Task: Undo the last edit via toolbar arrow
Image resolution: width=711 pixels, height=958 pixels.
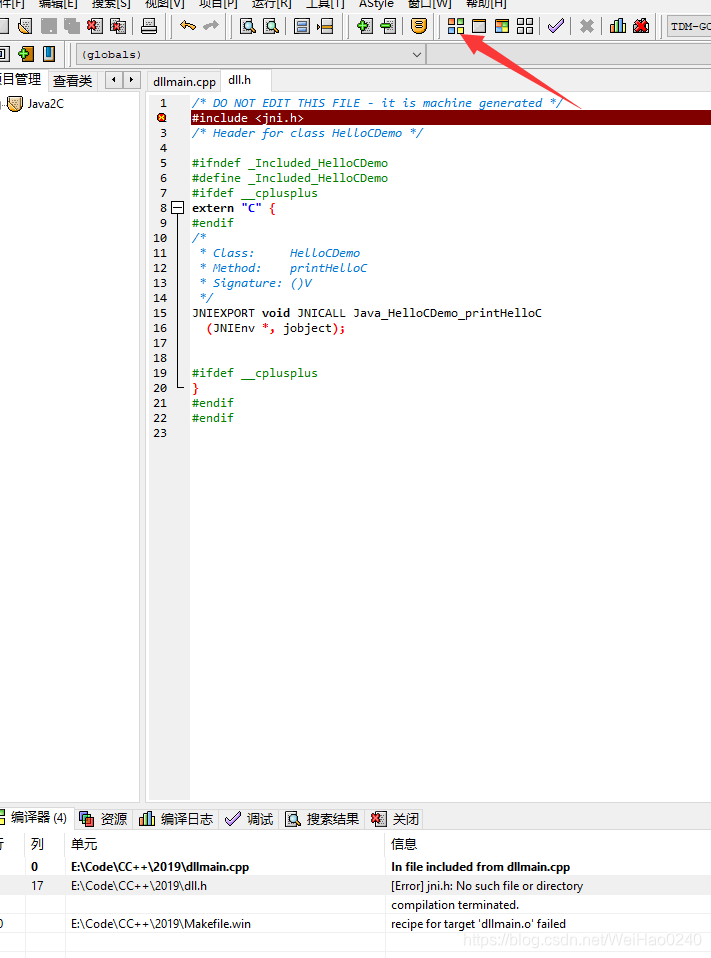Action: [x=188, y=26]
